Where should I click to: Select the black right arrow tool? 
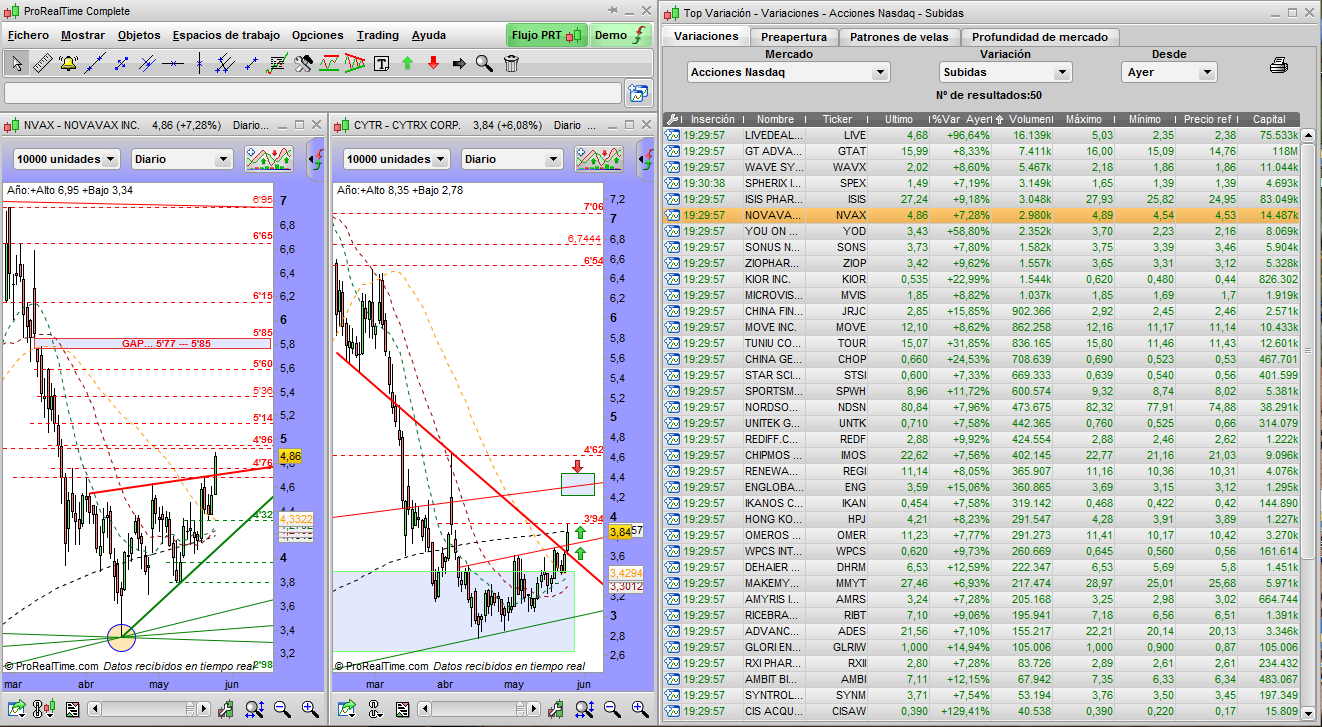click(459, 64)
